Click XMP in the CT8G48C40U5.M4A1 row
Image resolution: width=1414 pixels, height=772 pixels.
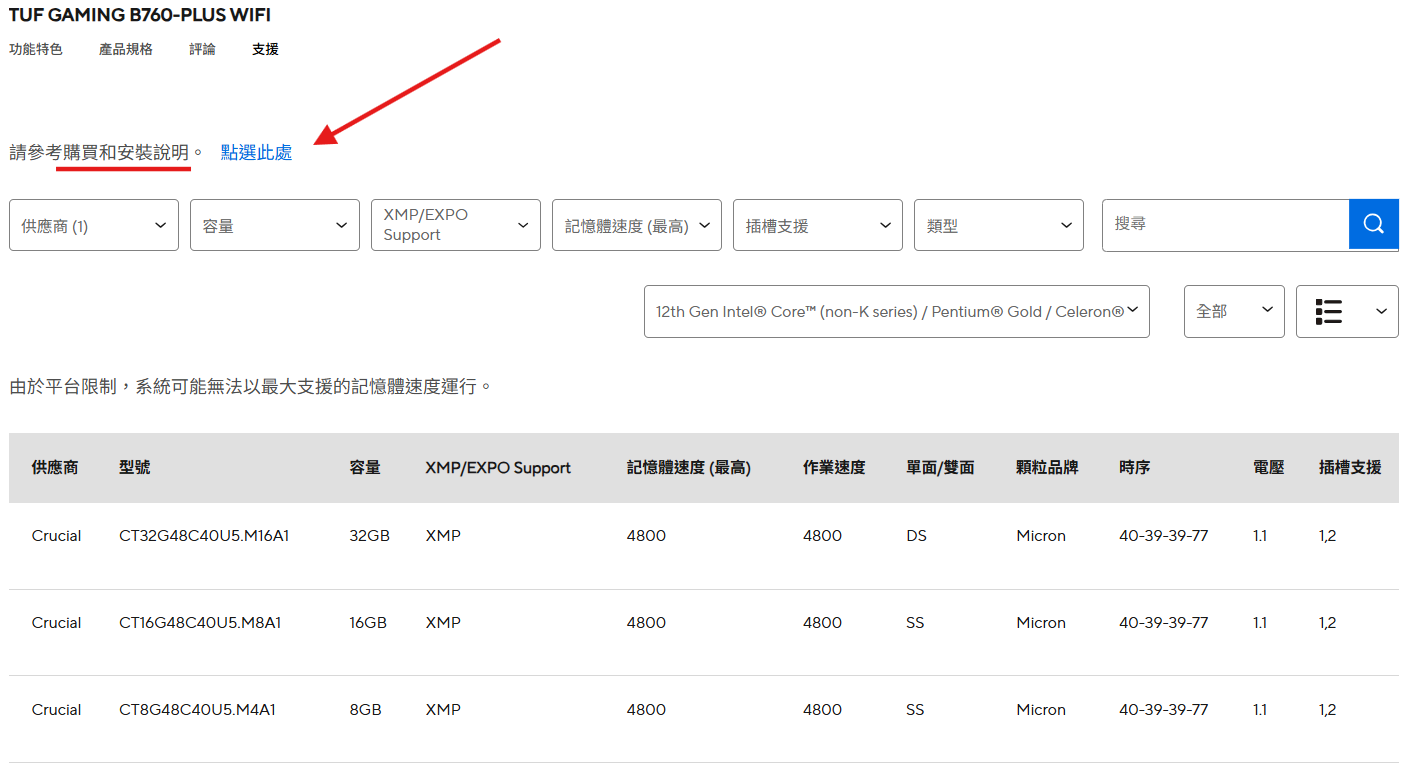pyautogui.click(x=443, y=710)
